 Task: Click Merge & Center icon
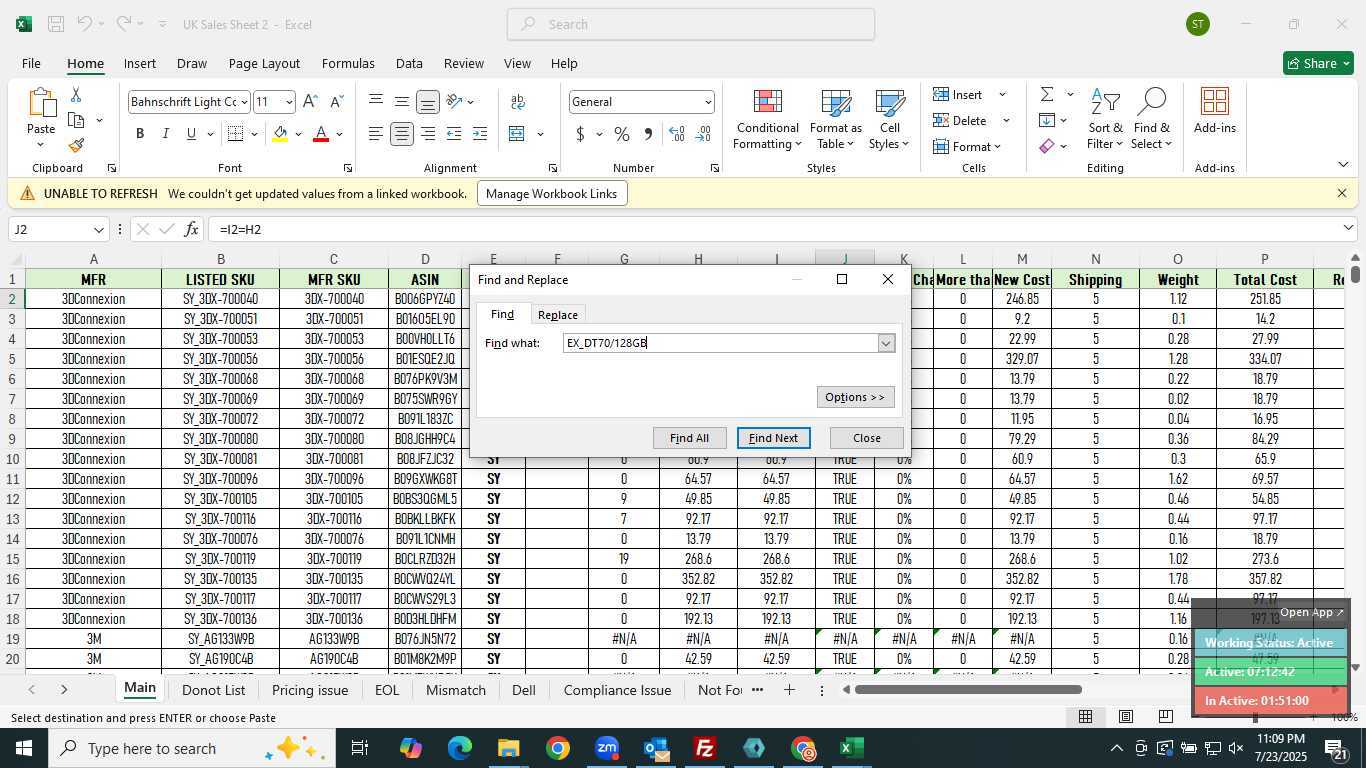tap(517, 134)
